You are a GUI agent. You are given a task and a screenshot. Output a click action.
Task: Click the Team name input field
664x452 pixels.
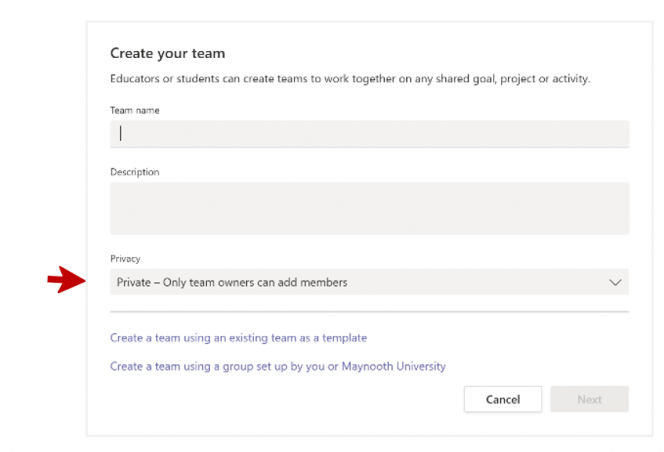[x=369, y=134]
